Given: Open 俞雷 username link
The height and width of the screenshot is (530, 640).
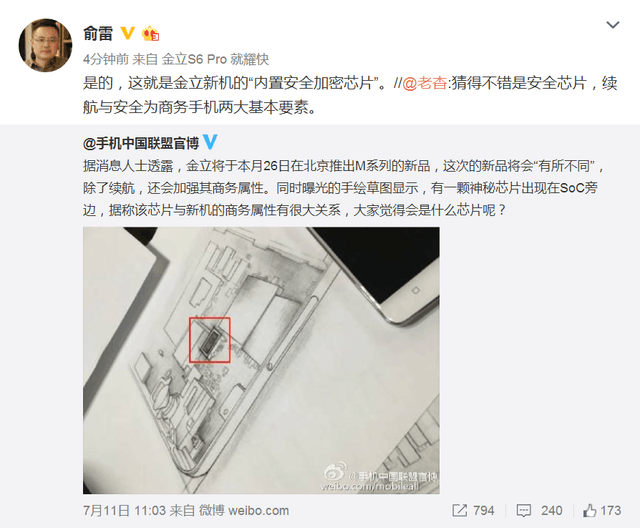Looking at the screenshot, I should coord(98,33).
